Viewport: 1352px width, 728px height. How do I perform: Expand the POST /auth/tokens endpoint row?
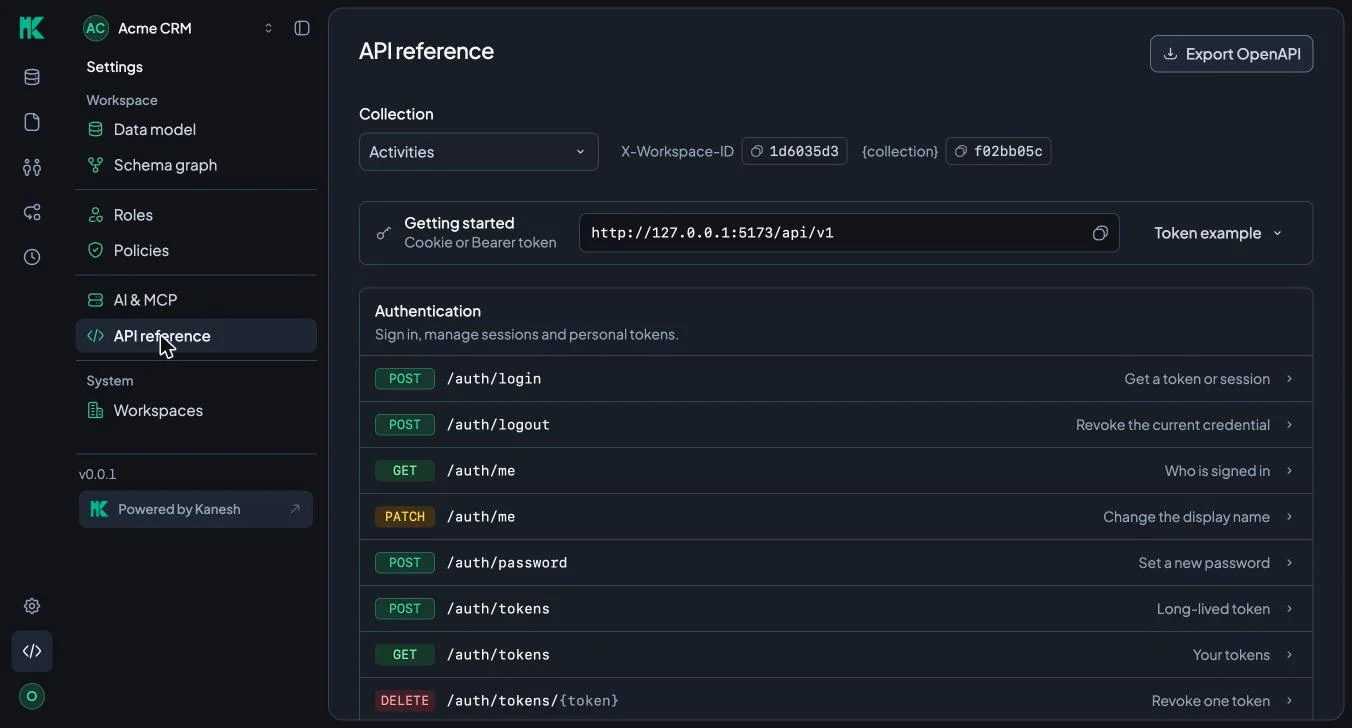point(836,609)
